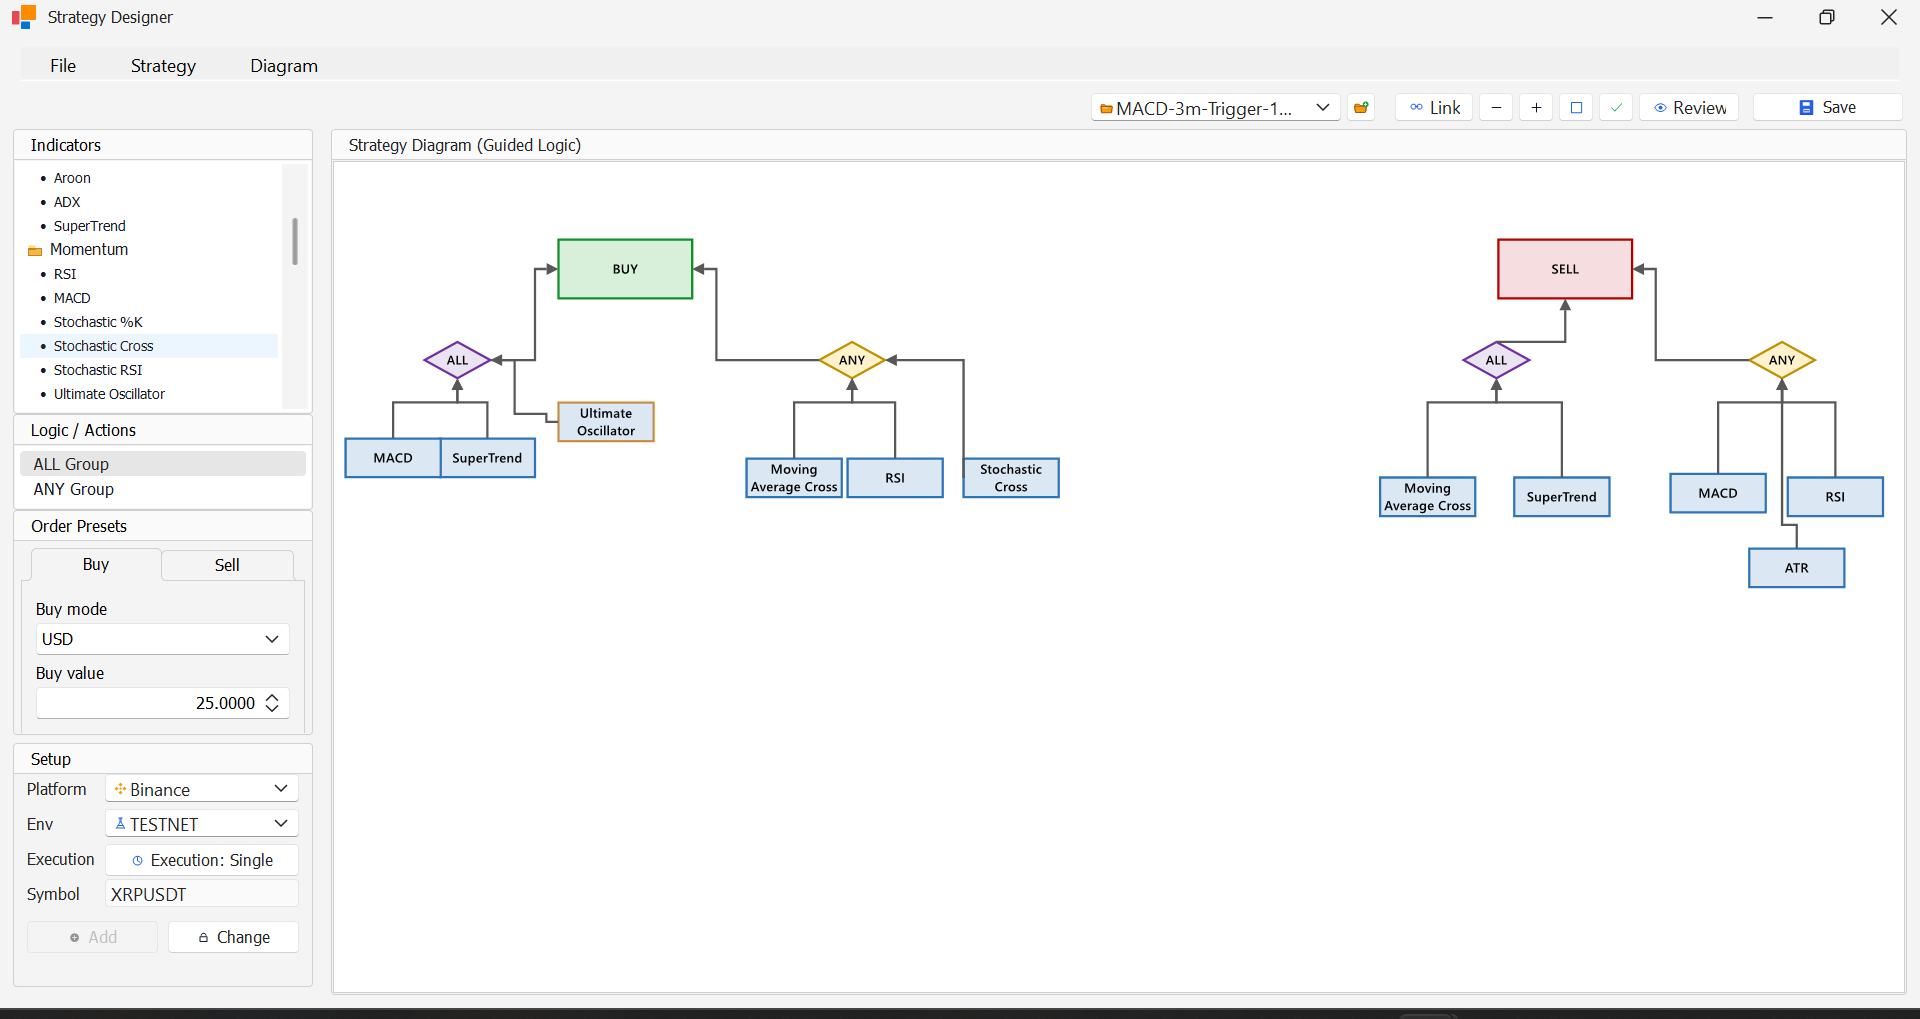Open the File menu
Viewport: 1920px width, 1019px height.
(x=63, y=66)
